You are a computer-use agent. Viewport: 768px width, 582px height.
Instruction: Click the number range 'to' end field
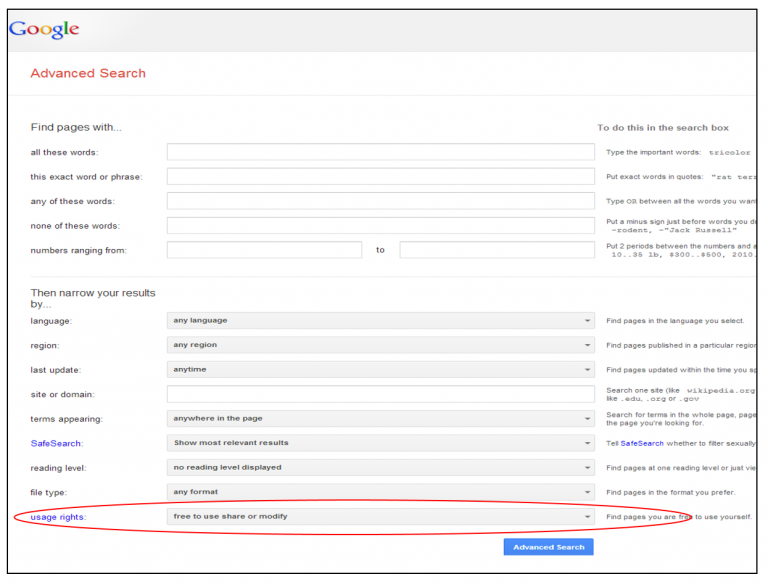tap(496, 250)
